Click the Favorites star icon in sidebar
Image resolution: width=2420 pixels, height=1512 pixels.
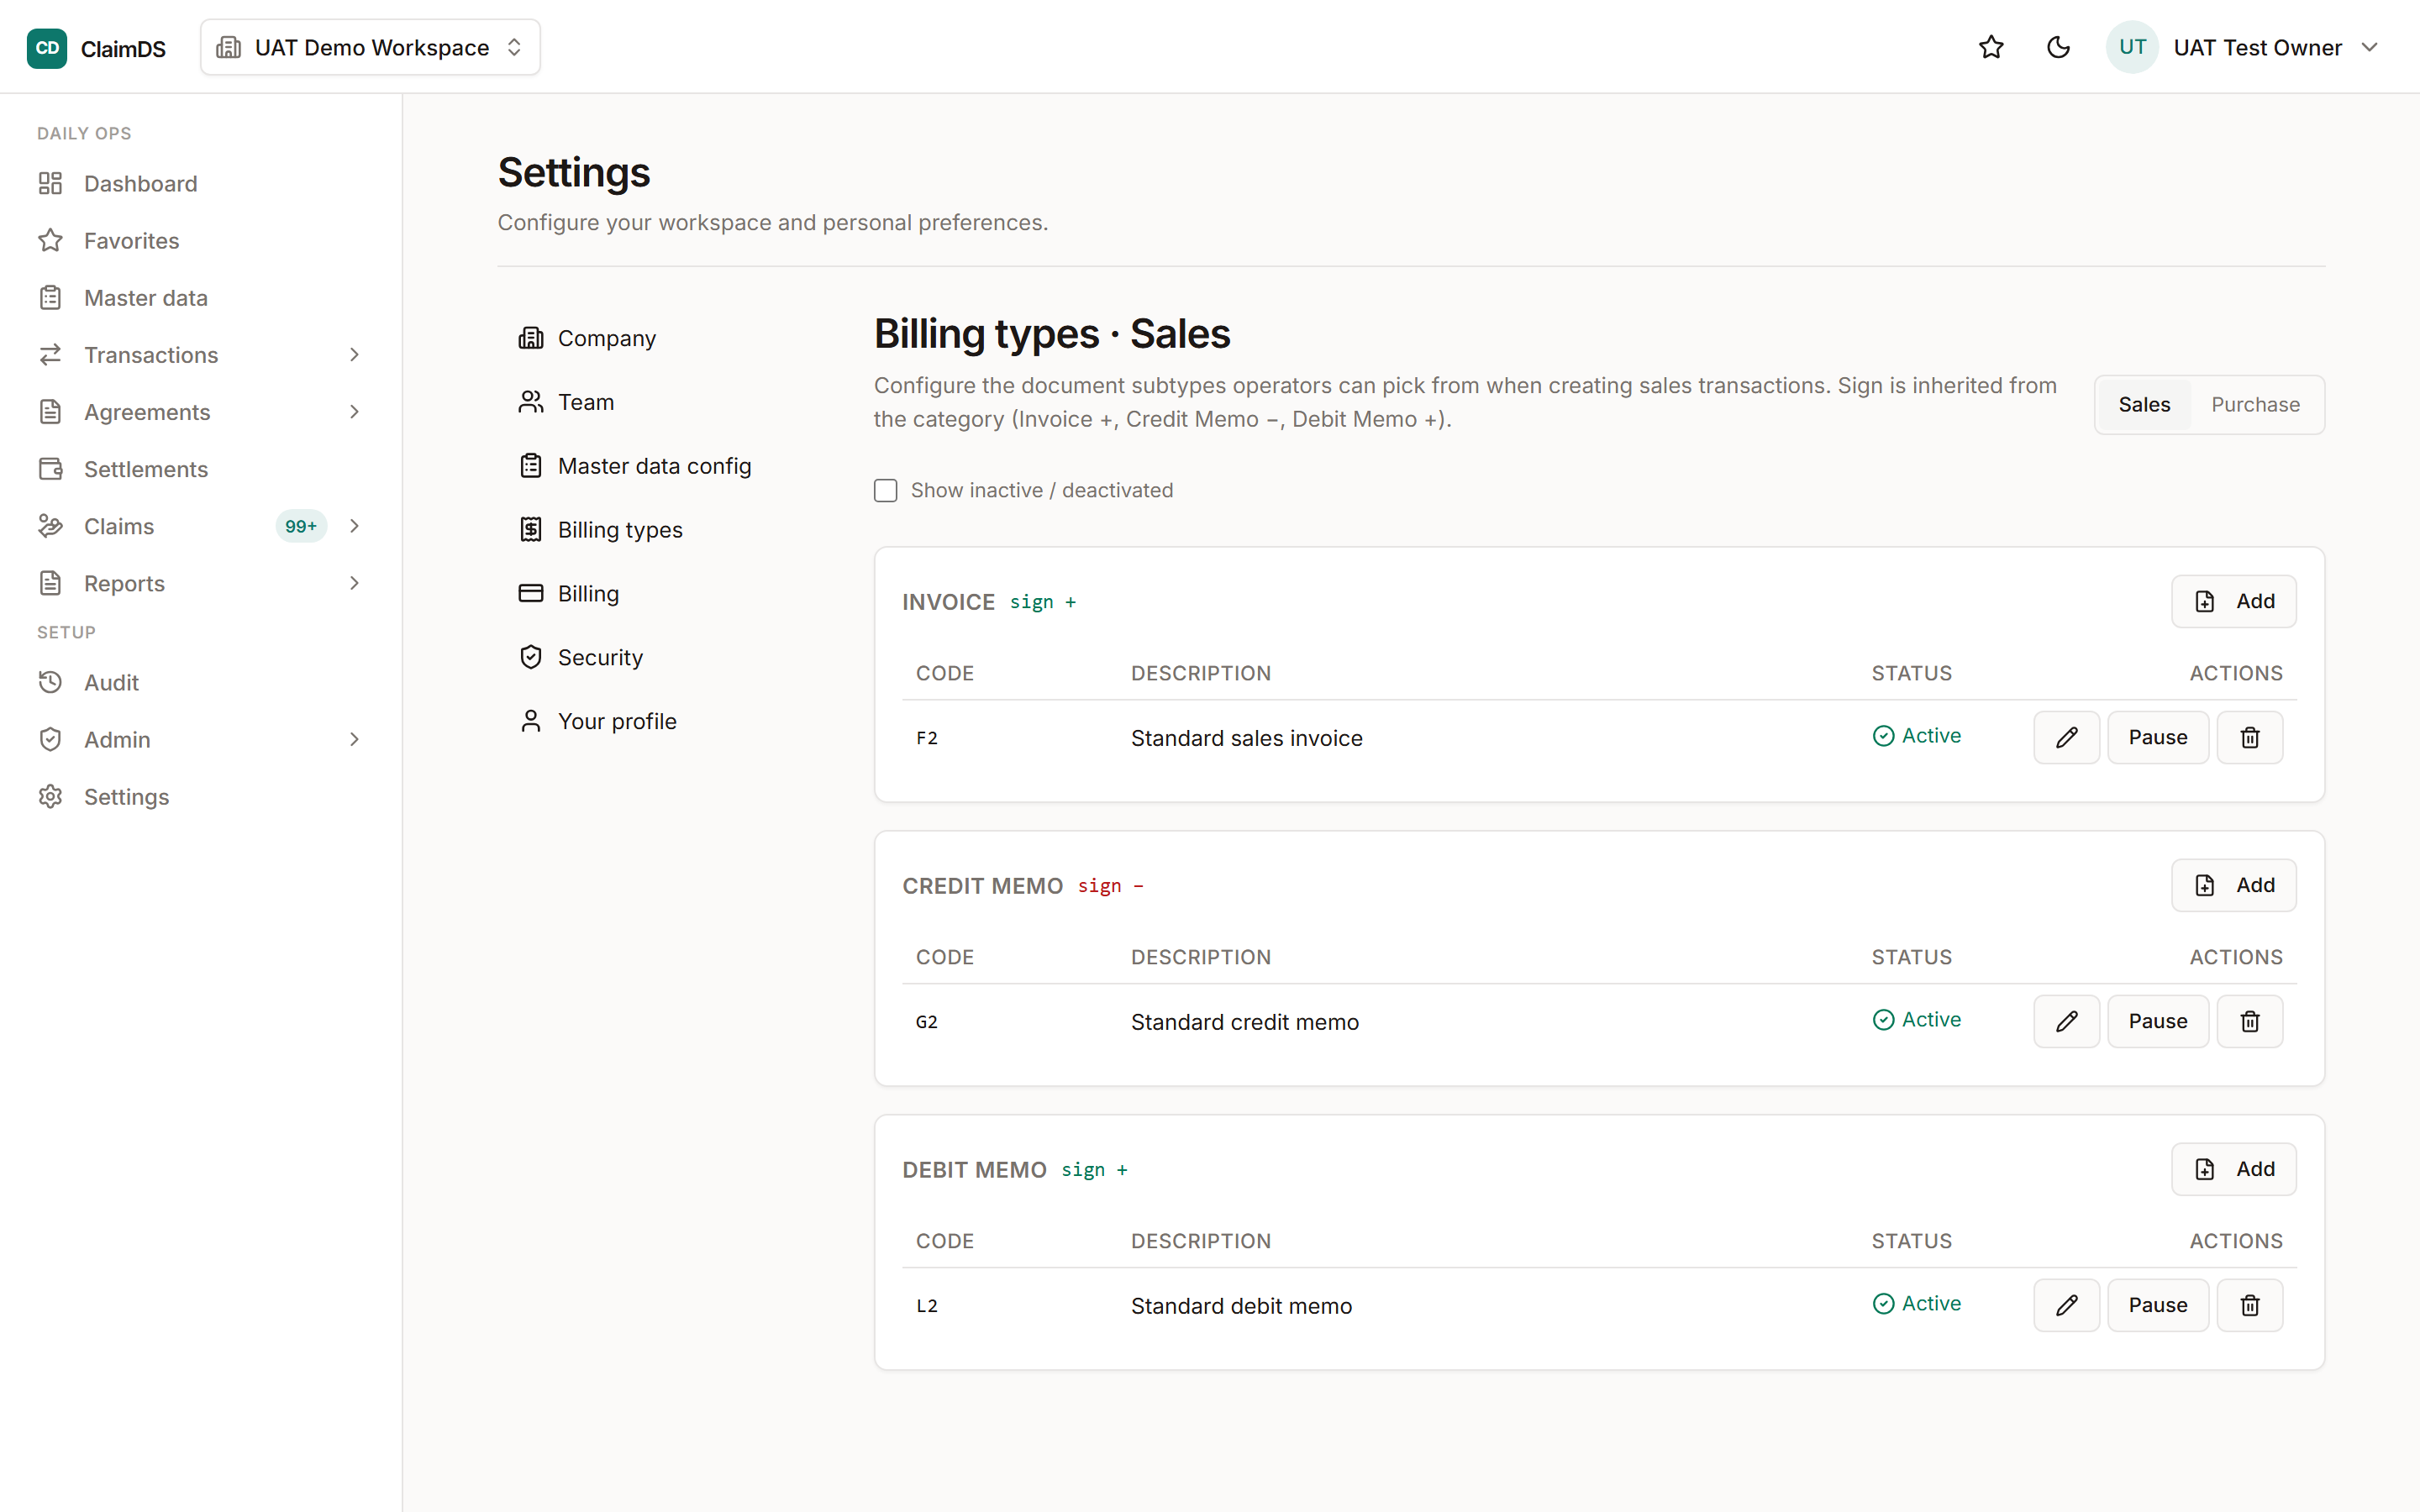coord(51,241)
